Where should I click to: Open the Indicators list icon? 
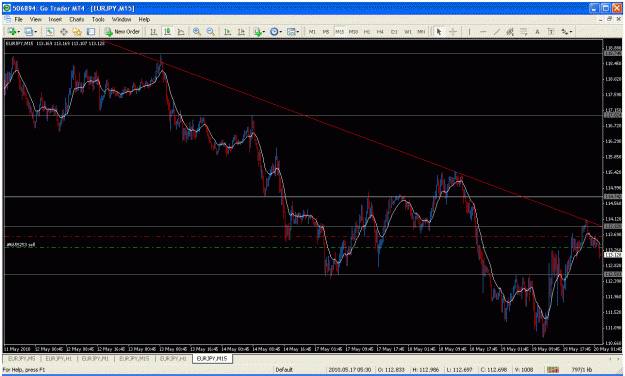(x=257, y=31)
